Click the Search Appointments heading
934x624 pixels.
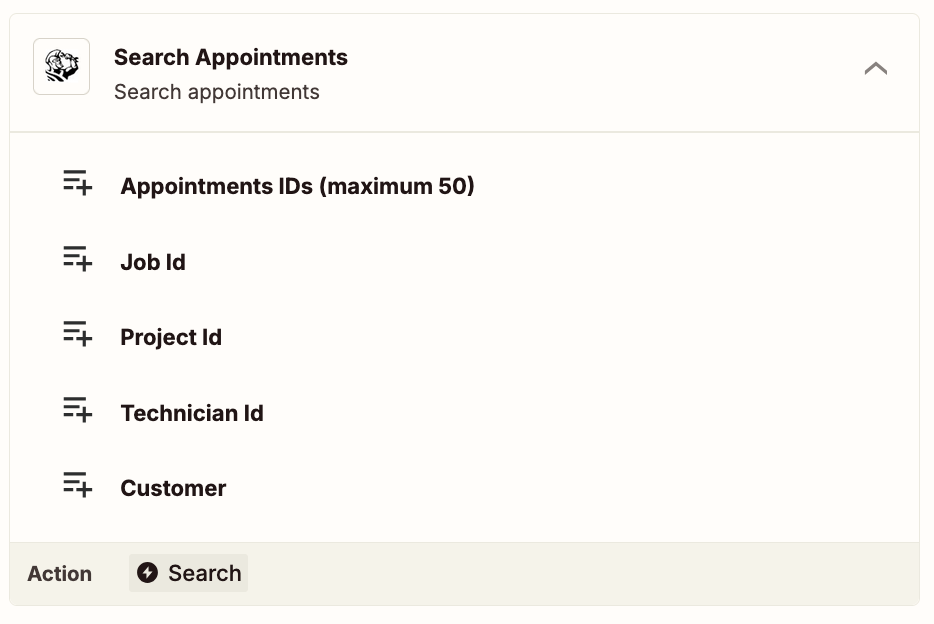pos(231,58)
